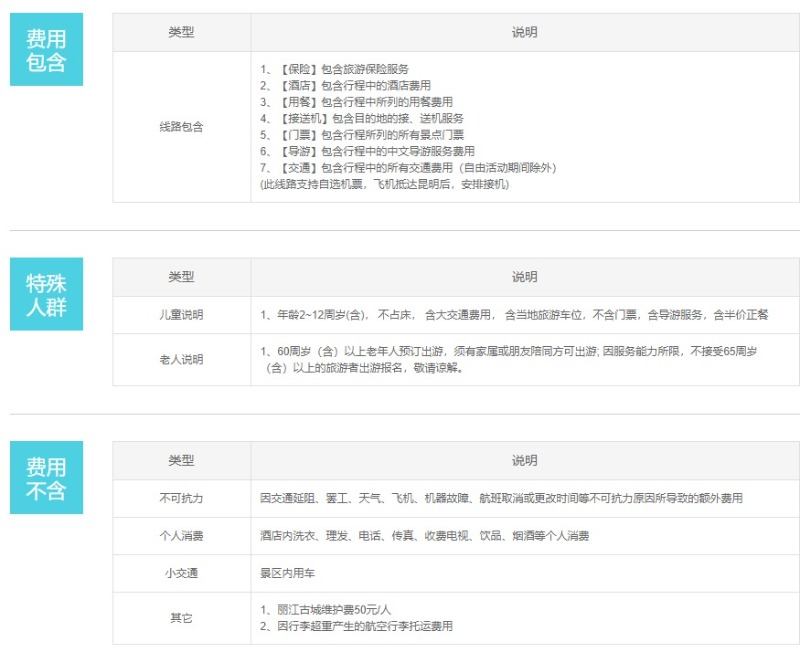The width and height of the screenshot is (800, 652).
Task: Click the 【导游】 Chinese guide service line
Action: pyautogui.click(x=367, y=151)
